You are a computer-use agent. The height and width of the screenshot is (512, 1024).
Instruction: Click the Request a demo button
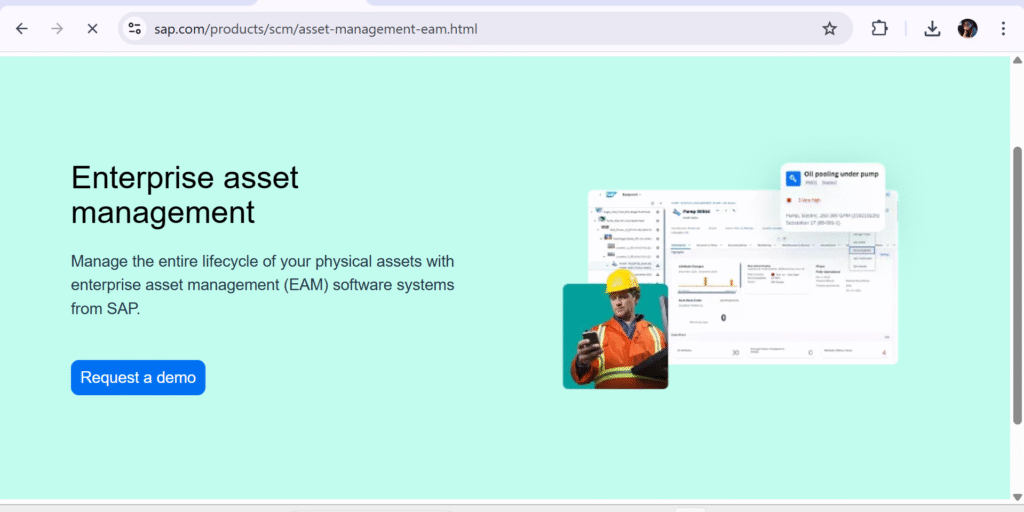pyautogui.click(x=138, y=377)
